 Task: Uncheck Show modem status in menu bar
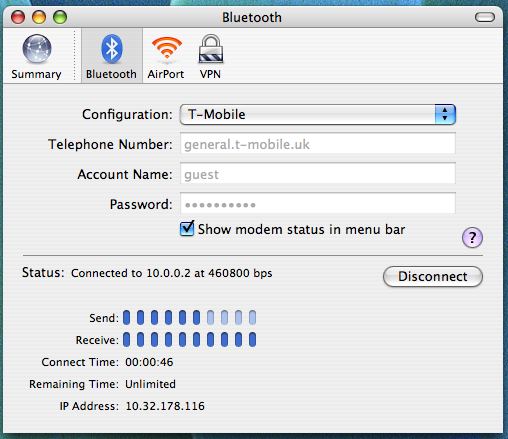(x=187, y=229)
